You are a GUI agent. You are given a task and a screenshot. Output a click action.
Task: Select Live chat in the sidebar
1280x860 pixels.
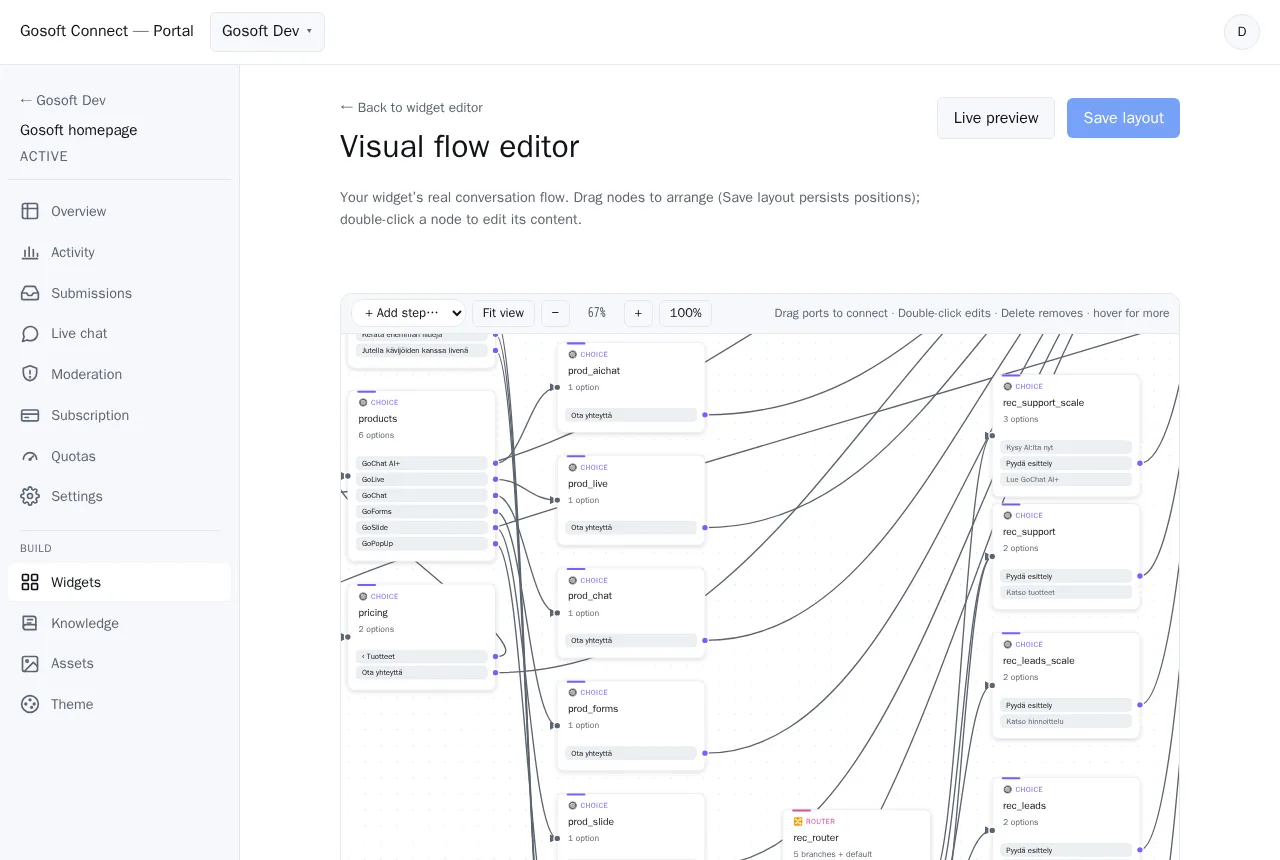[119, 333]
